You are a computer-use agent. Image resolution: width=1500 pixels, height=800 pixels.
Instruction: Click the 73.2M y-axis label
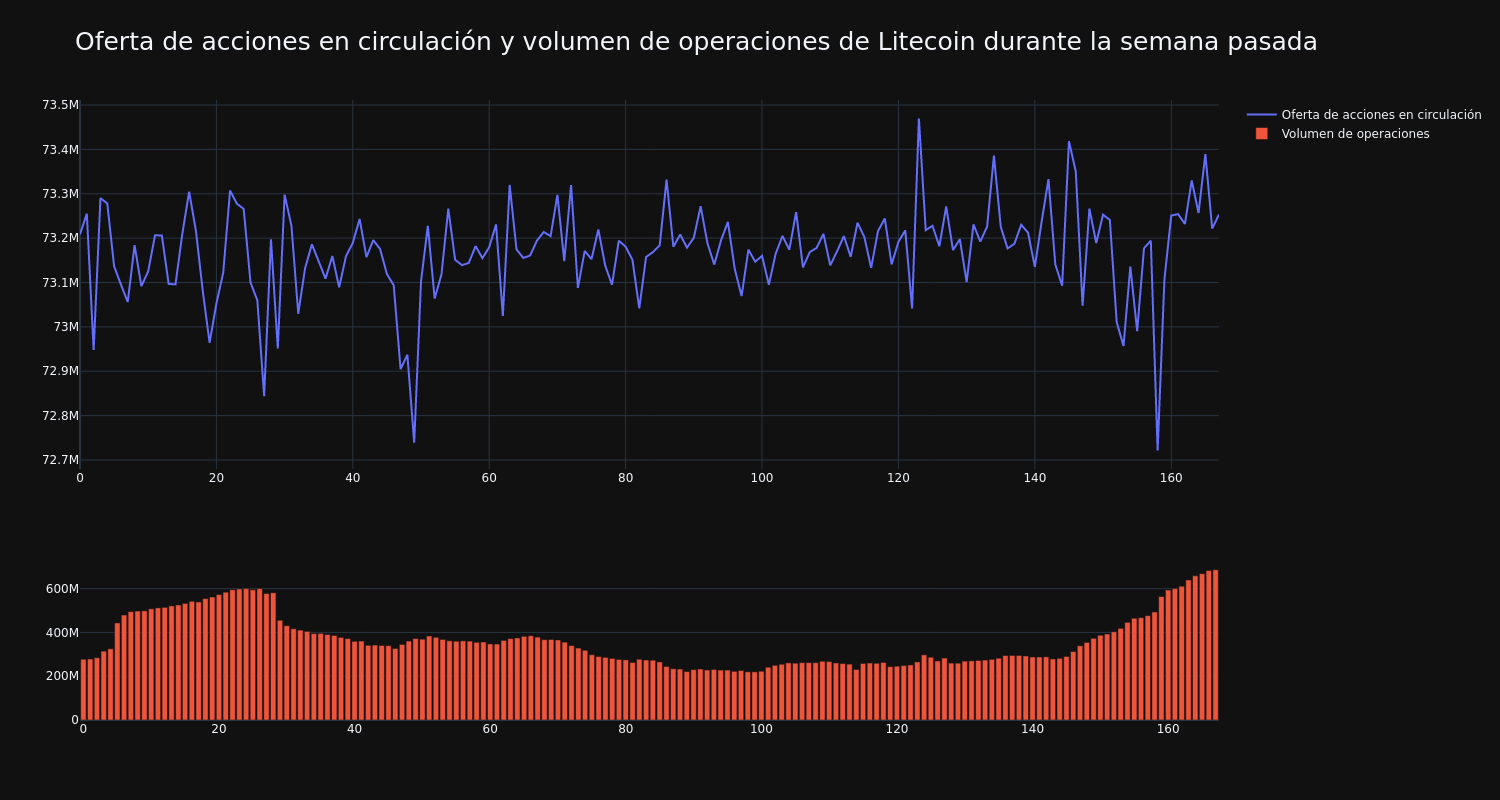[x=60, y=238]
